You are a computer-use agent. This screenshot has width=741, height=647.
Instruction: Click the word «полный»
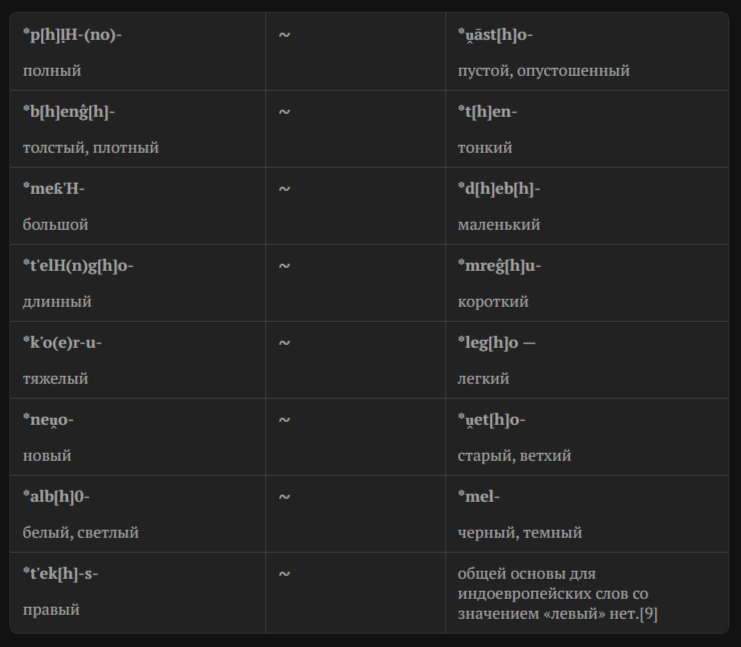point(52,71)
